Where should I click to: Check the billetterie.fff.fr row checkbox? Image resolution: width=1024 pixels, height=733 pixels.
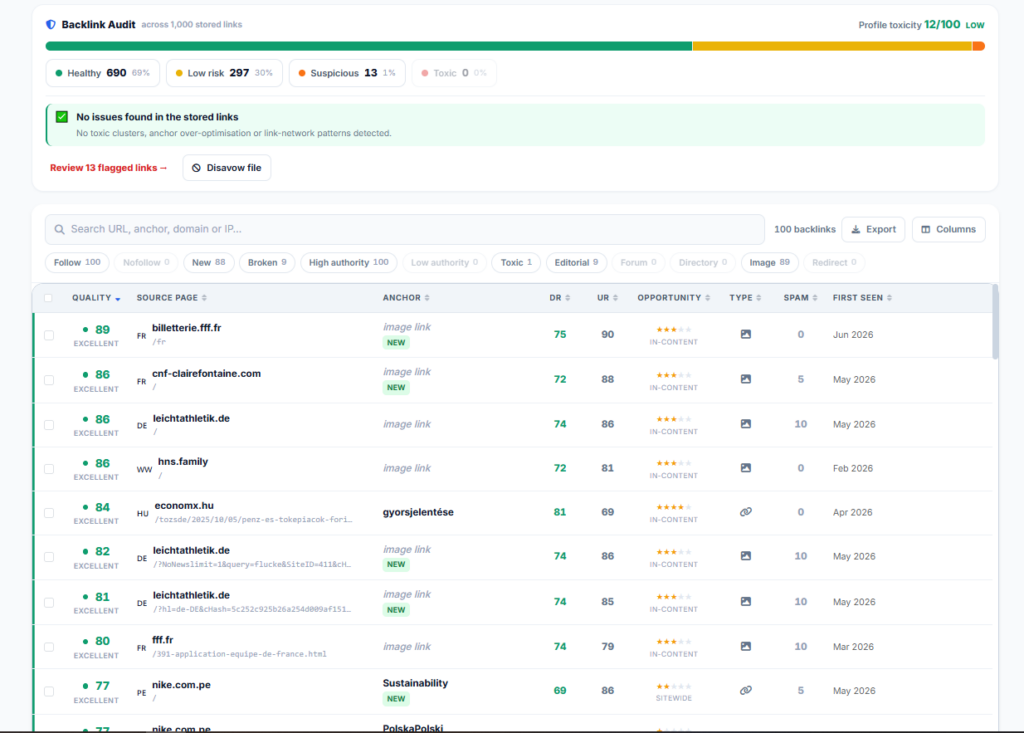pyautogui.click(x=49, y=335)
